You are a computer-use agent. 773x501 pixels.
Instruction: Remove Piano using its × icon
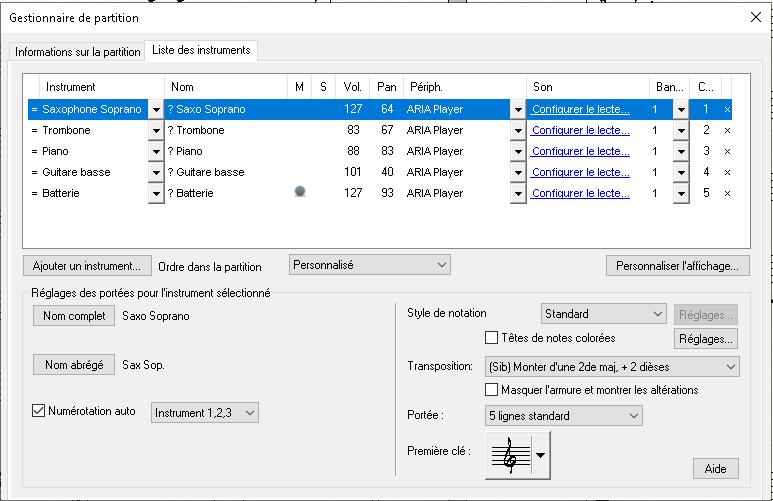click(727, 152)
